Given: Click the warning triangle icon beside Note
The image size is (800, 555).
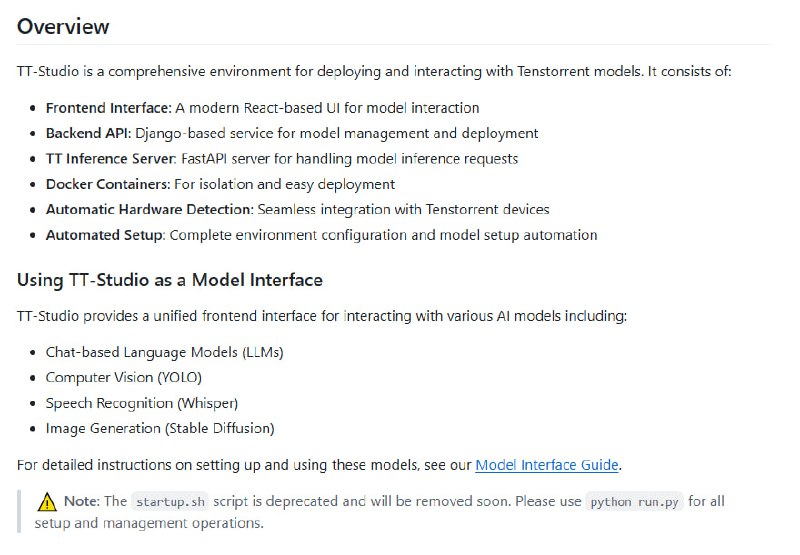Looking at the screenshot, I should [47, 502].
